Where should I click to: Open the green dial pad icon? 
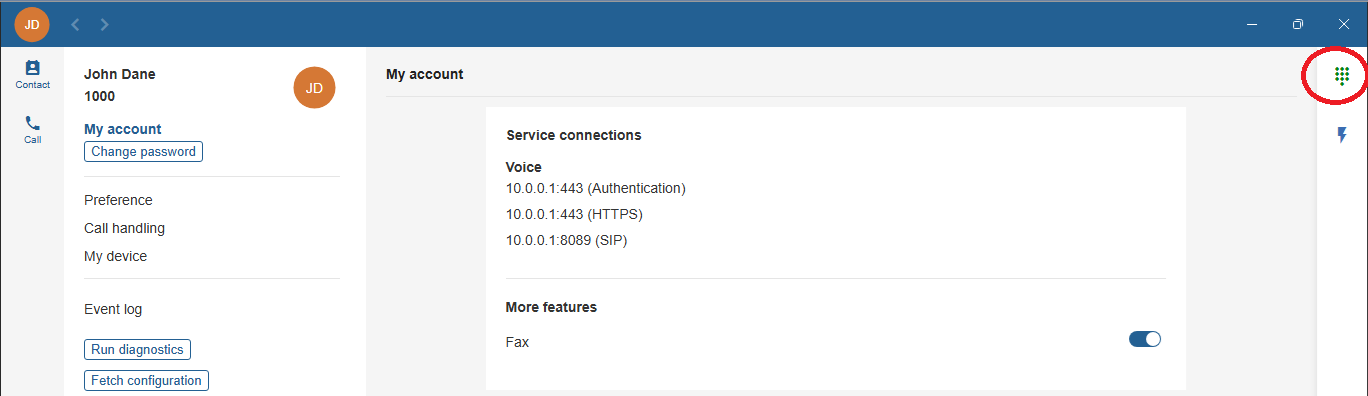[x=1342, y=76]
